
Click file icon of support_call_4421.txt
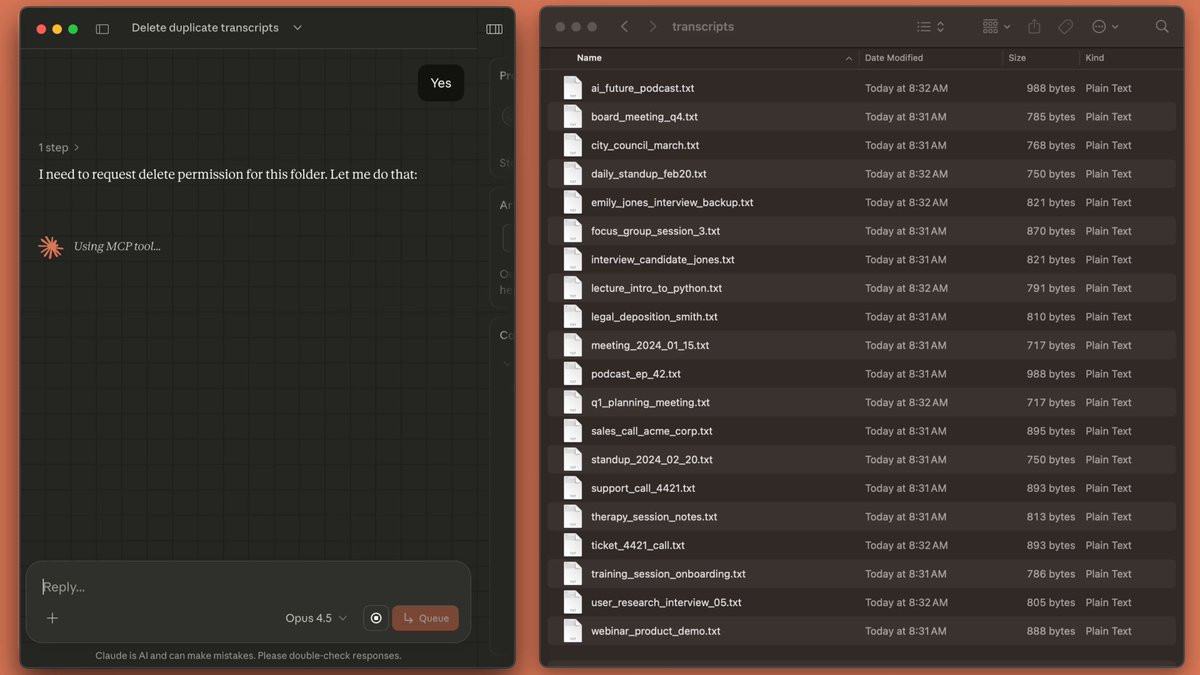572,488
